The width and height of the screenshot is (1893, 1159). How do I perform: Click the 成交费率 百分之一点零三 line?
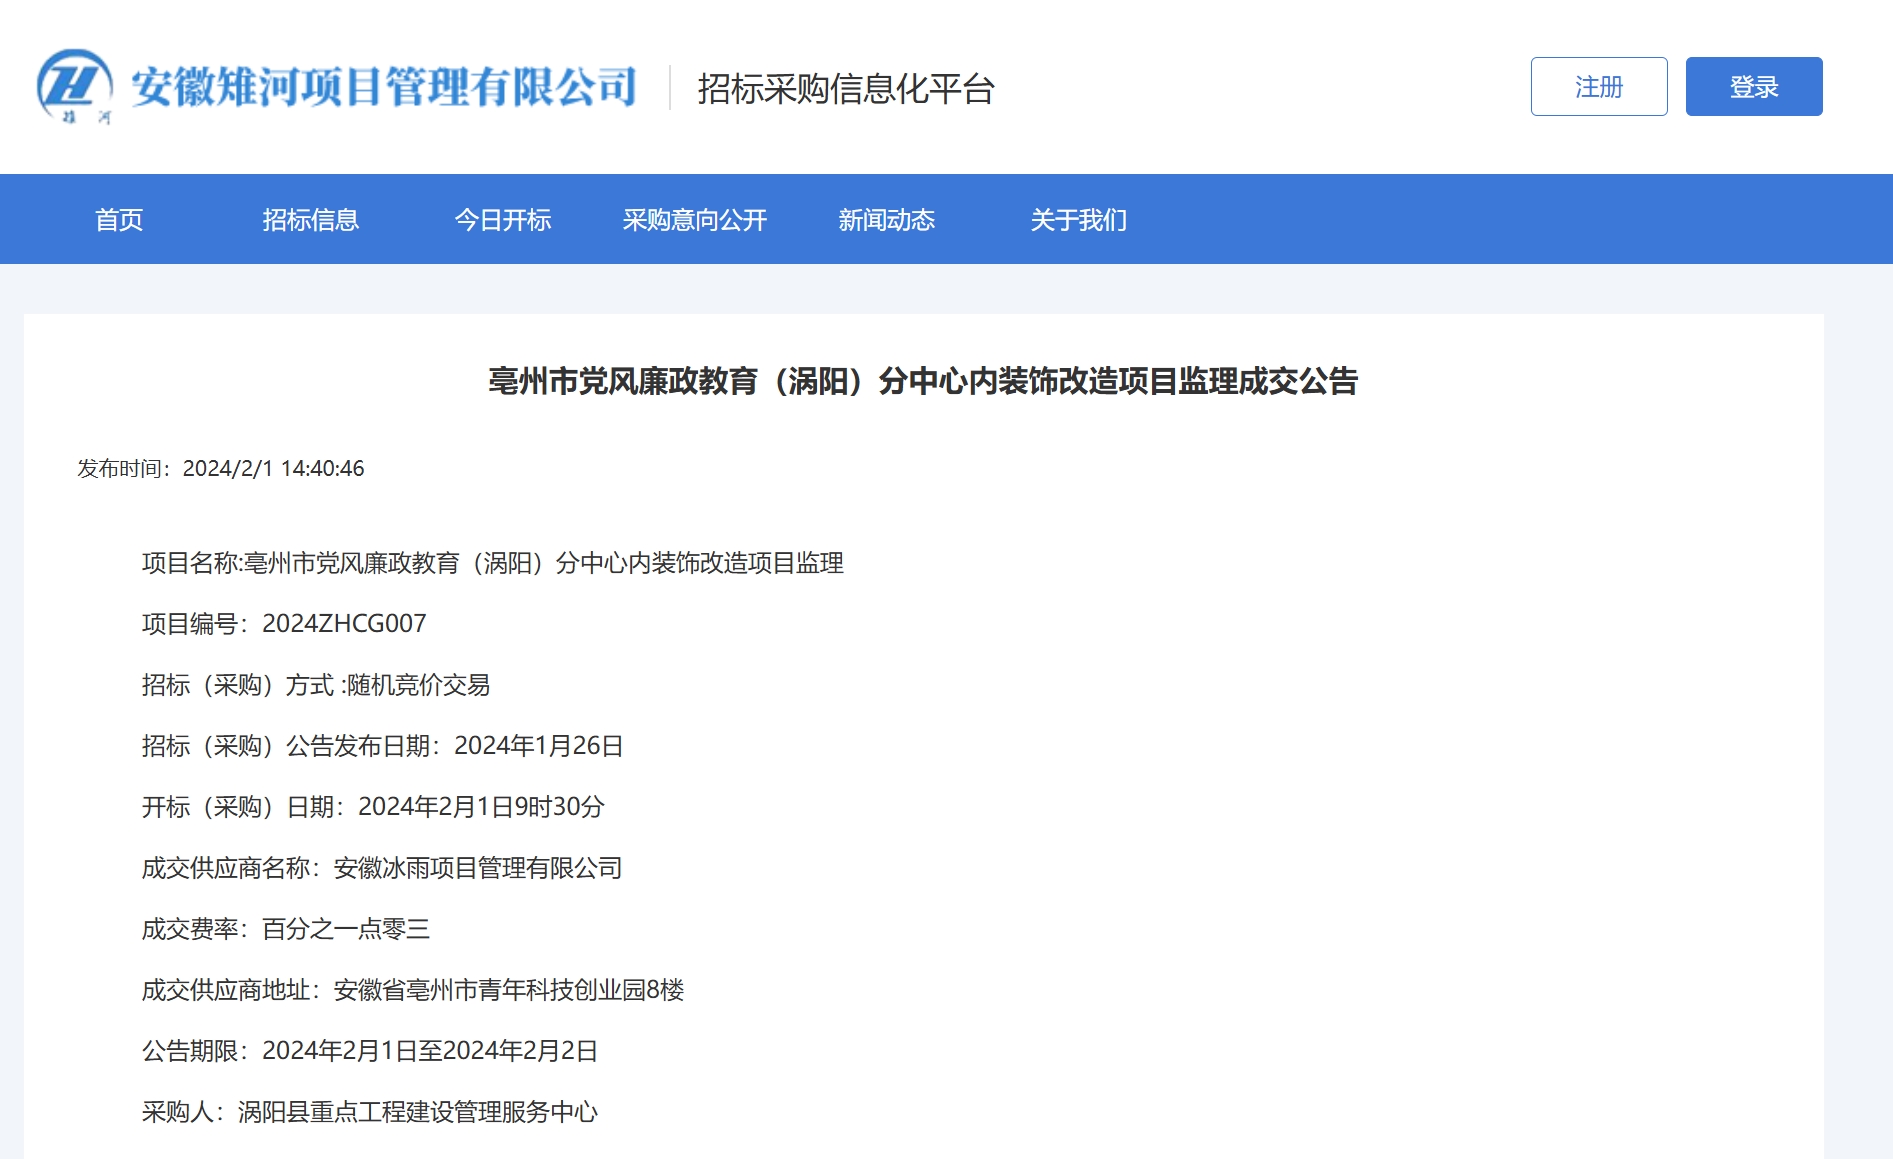coord(286,929)
